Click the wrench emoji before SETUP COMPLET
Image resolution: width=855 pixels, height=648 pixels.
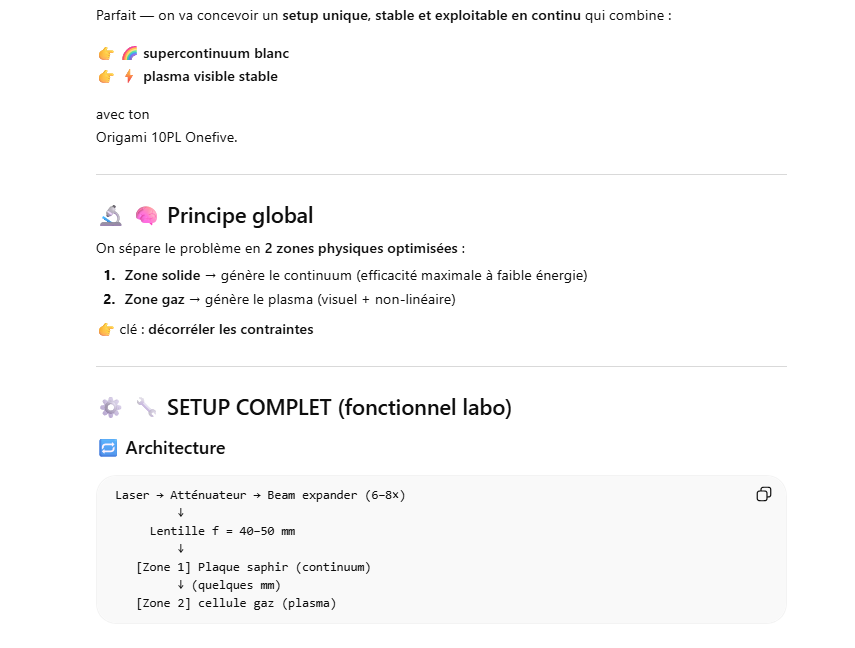(x=146, y=408)
